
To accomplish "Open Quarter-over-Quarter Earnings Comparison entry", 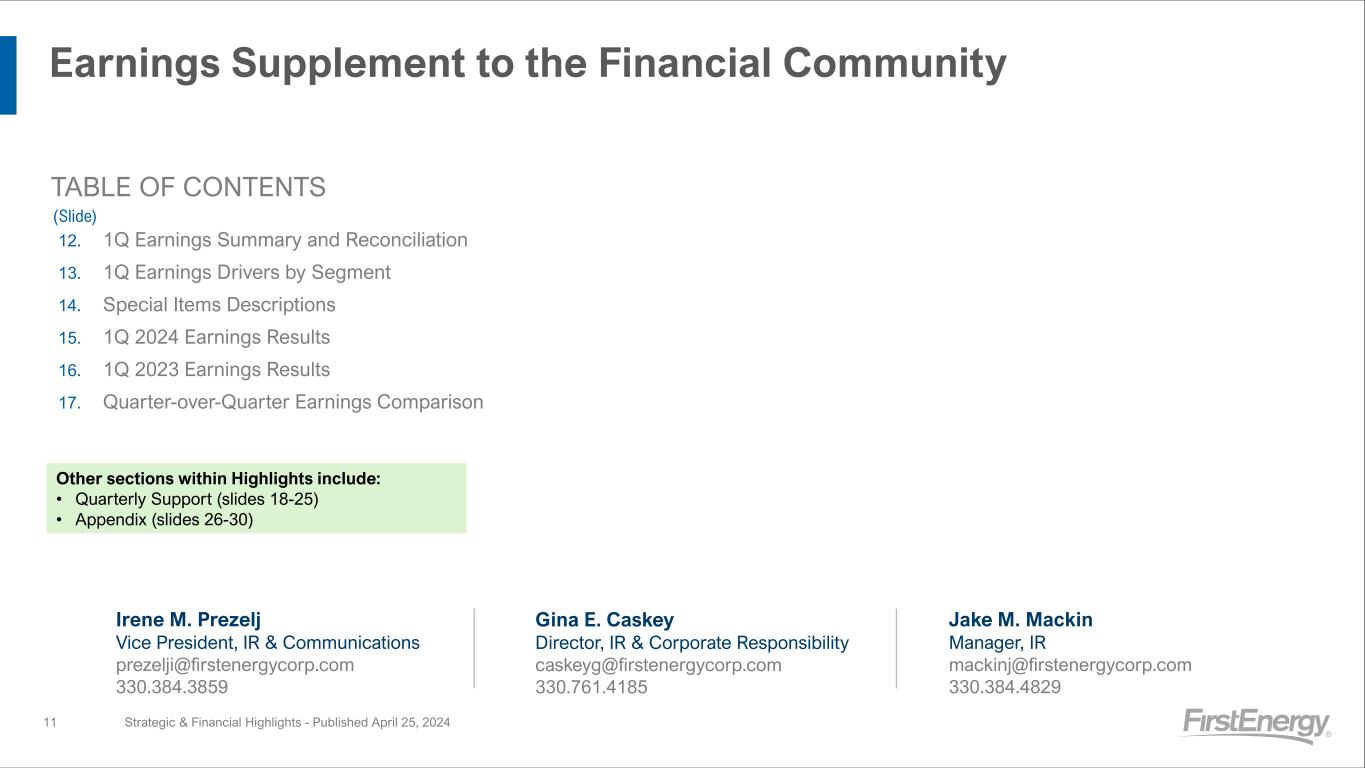I will coord(293,402).
